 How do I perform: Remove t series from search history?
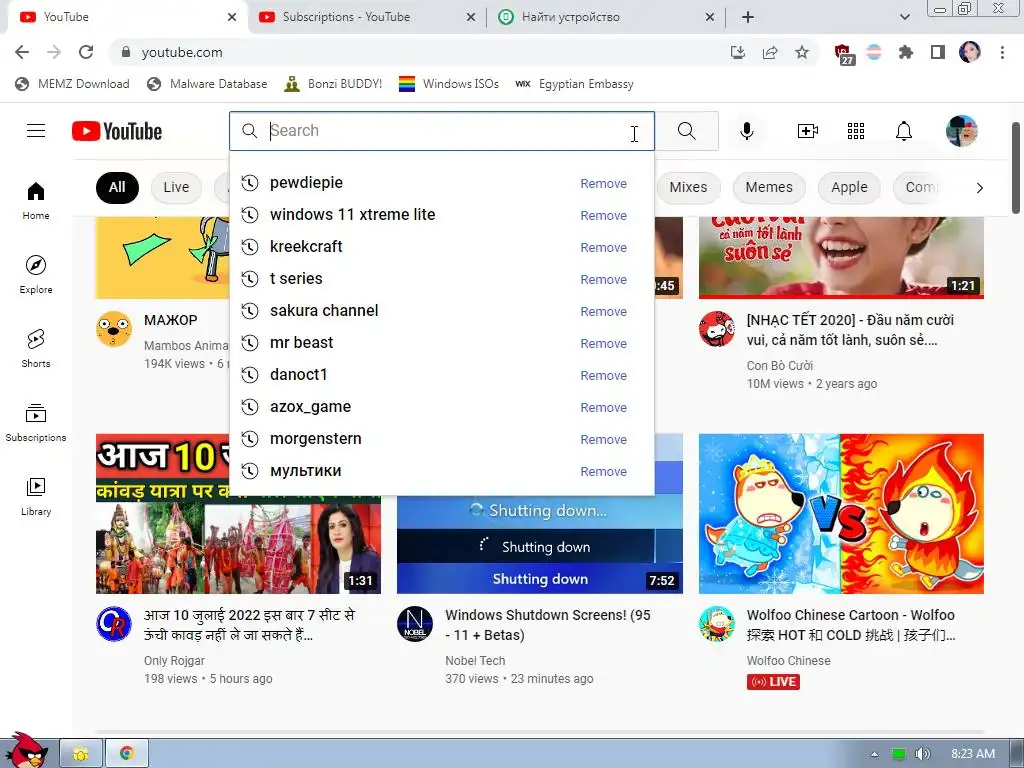pos(603,280)
